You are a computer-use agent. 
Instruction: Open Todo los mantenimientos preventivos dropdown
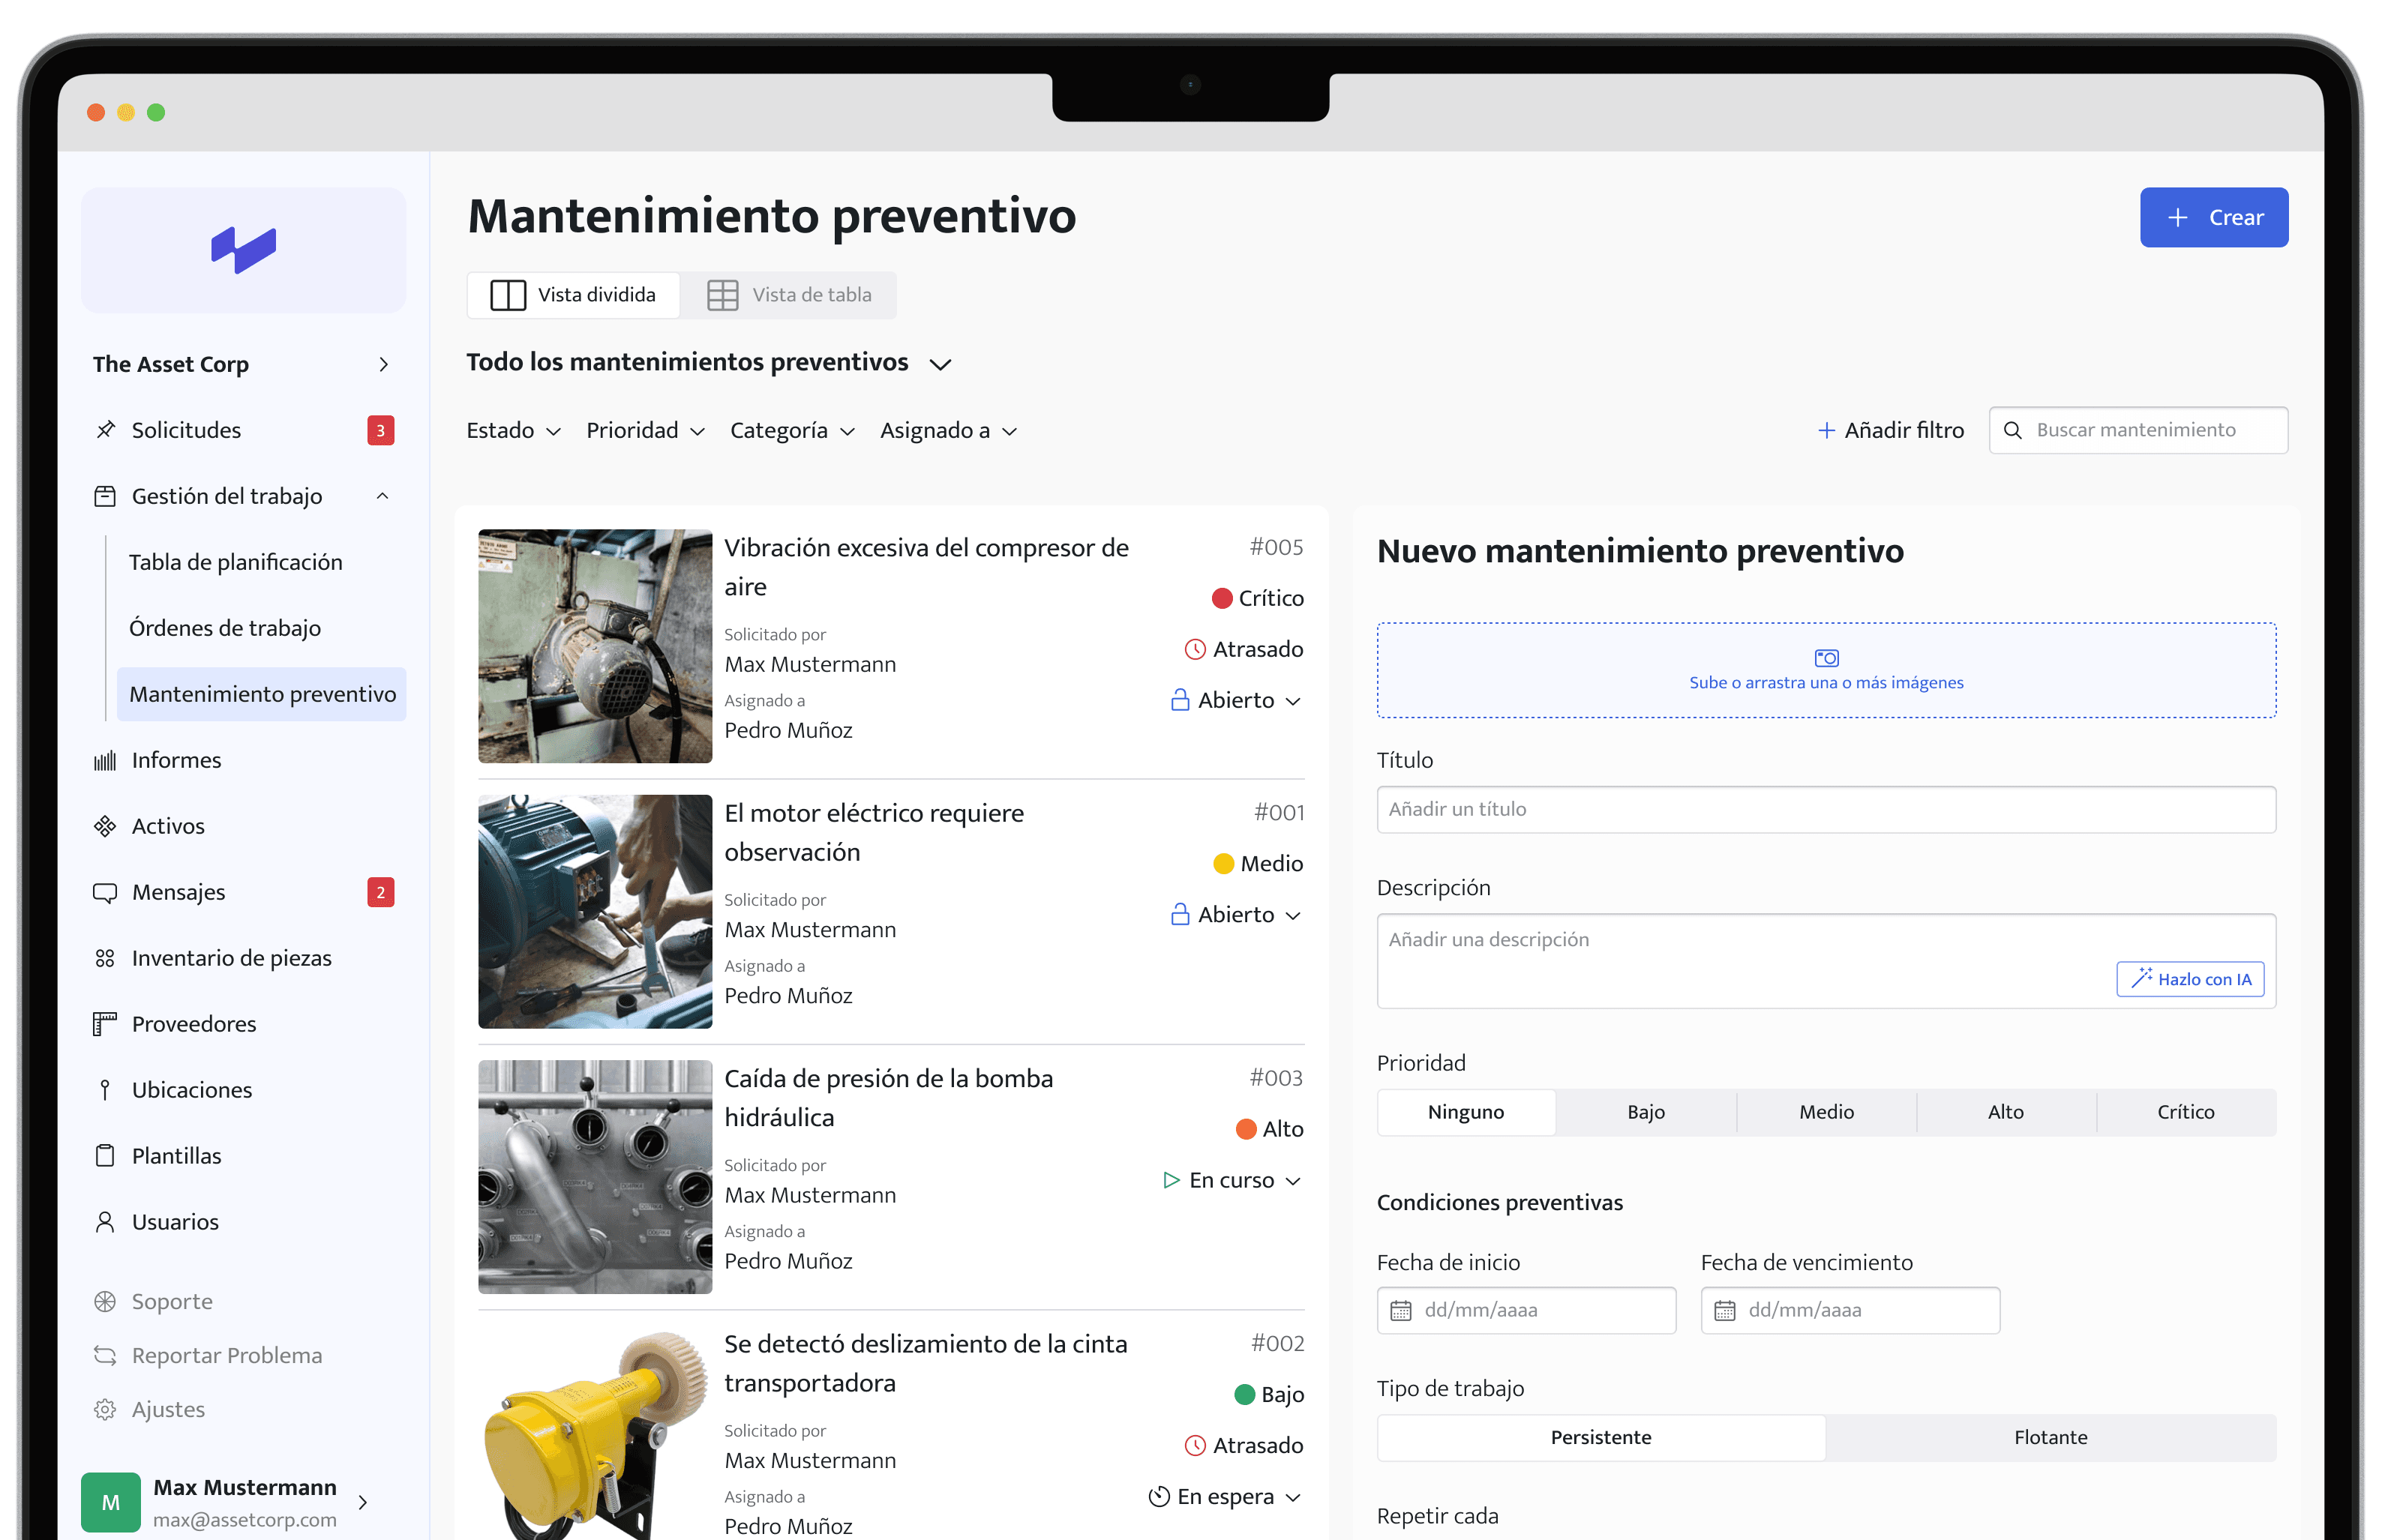(x=709, y=362)
